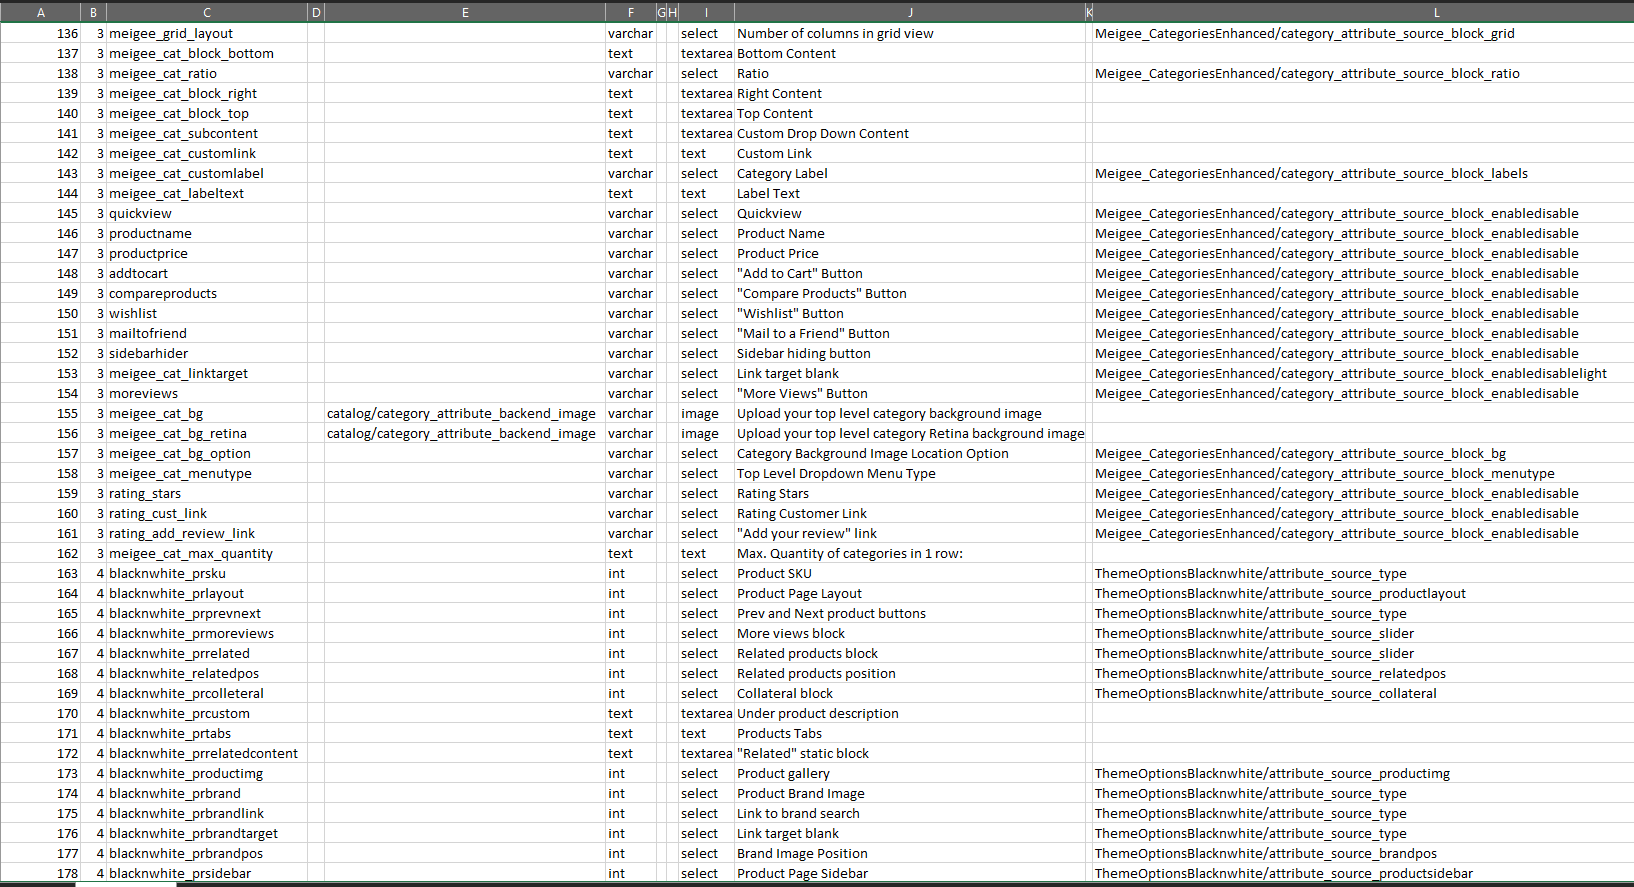
Task: Click cell 'blacknwhite_prbrandpos'
Action: pos(206,853)
